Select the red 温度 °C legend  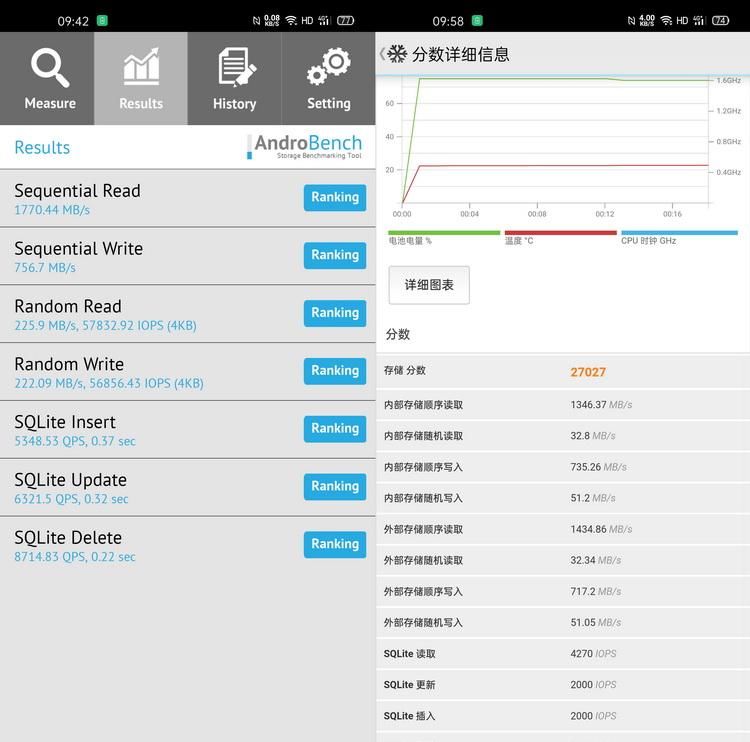click(x=561, y=237)
